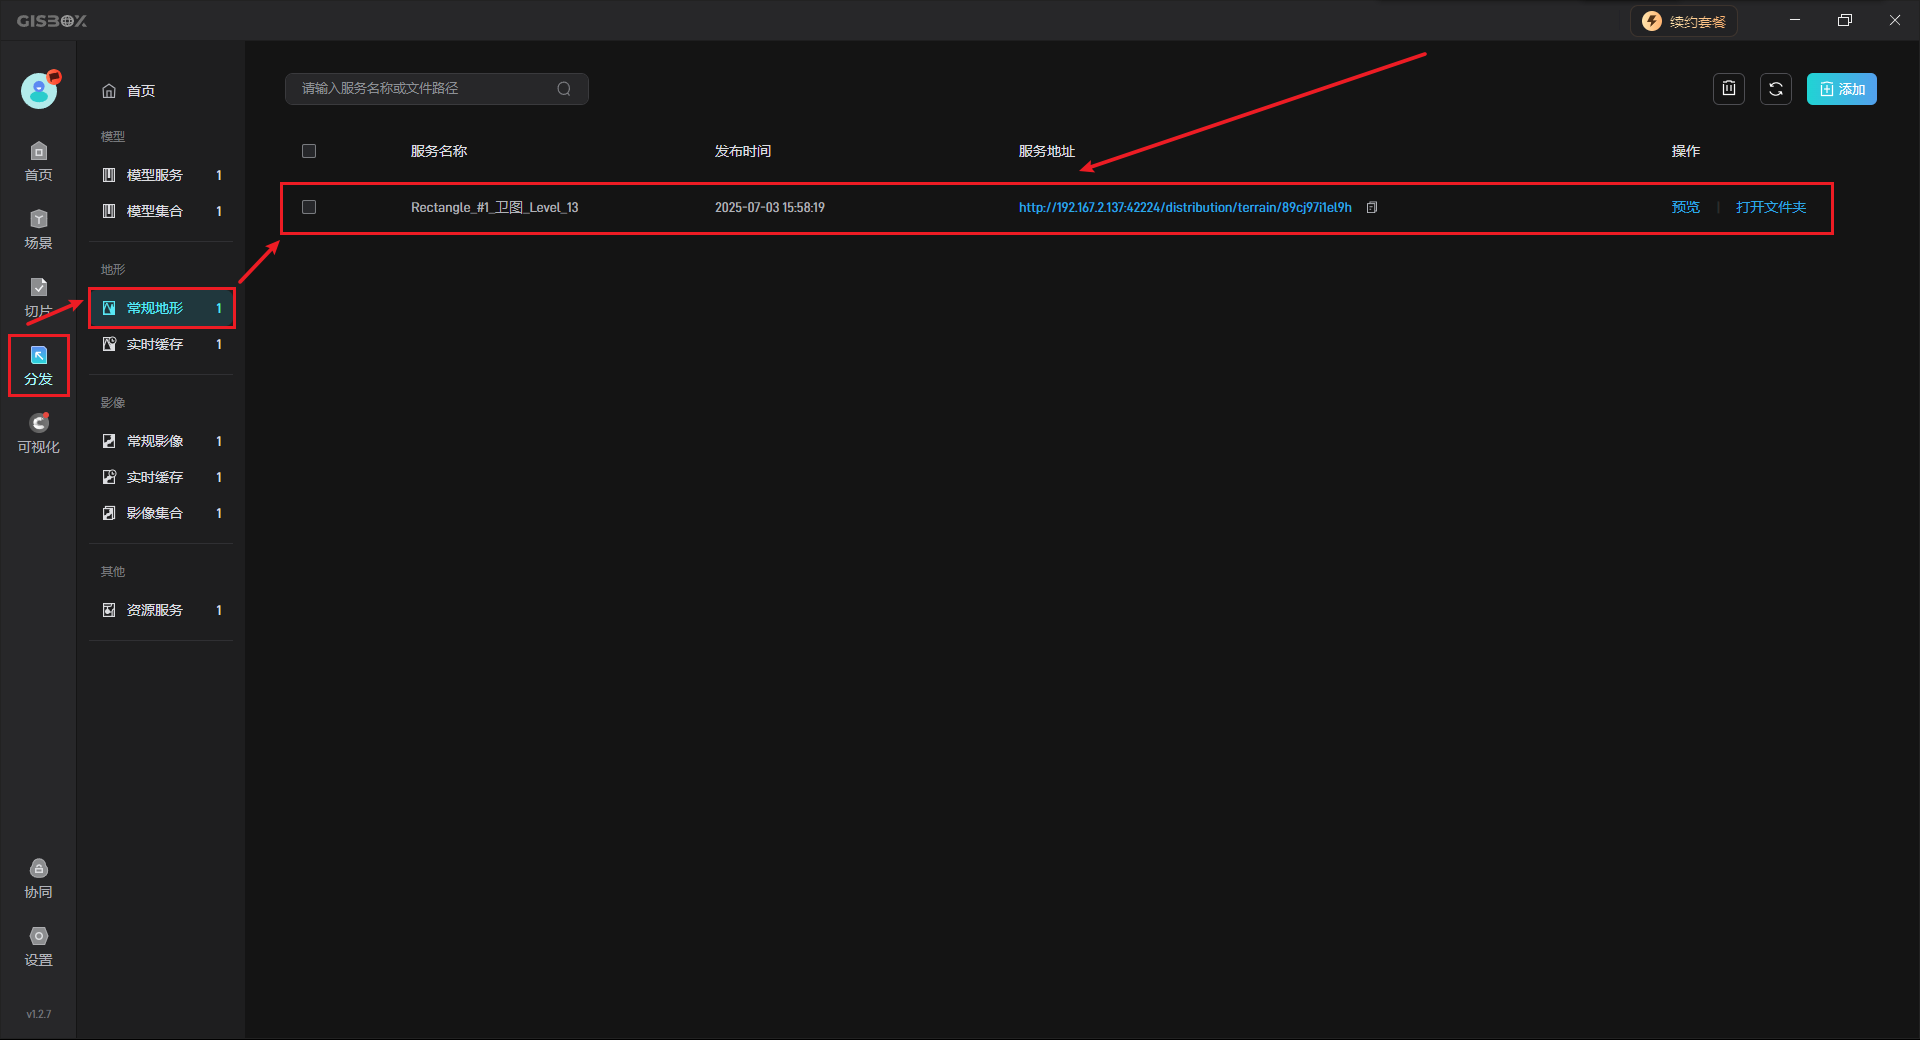
Task: Open the 场景 scene section
Action: 39,230
